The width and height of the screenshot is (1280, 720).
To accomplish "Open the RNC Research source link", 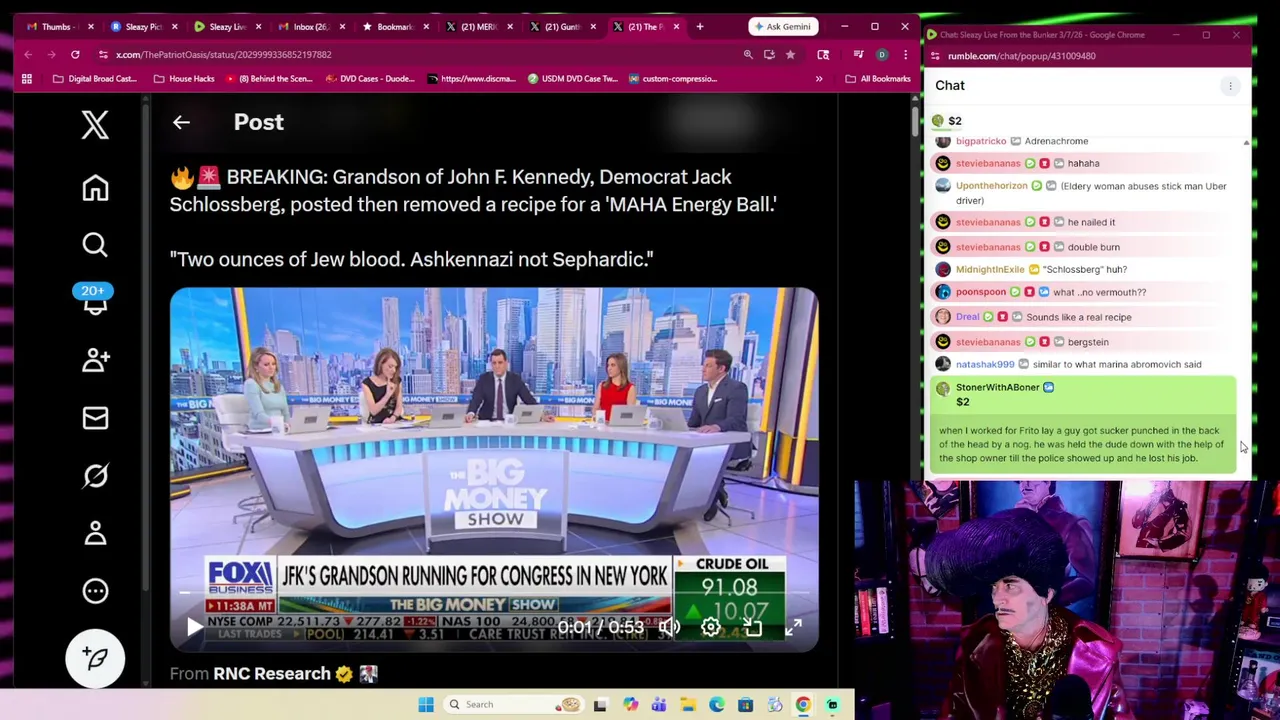I will click(x=271, y=674).
